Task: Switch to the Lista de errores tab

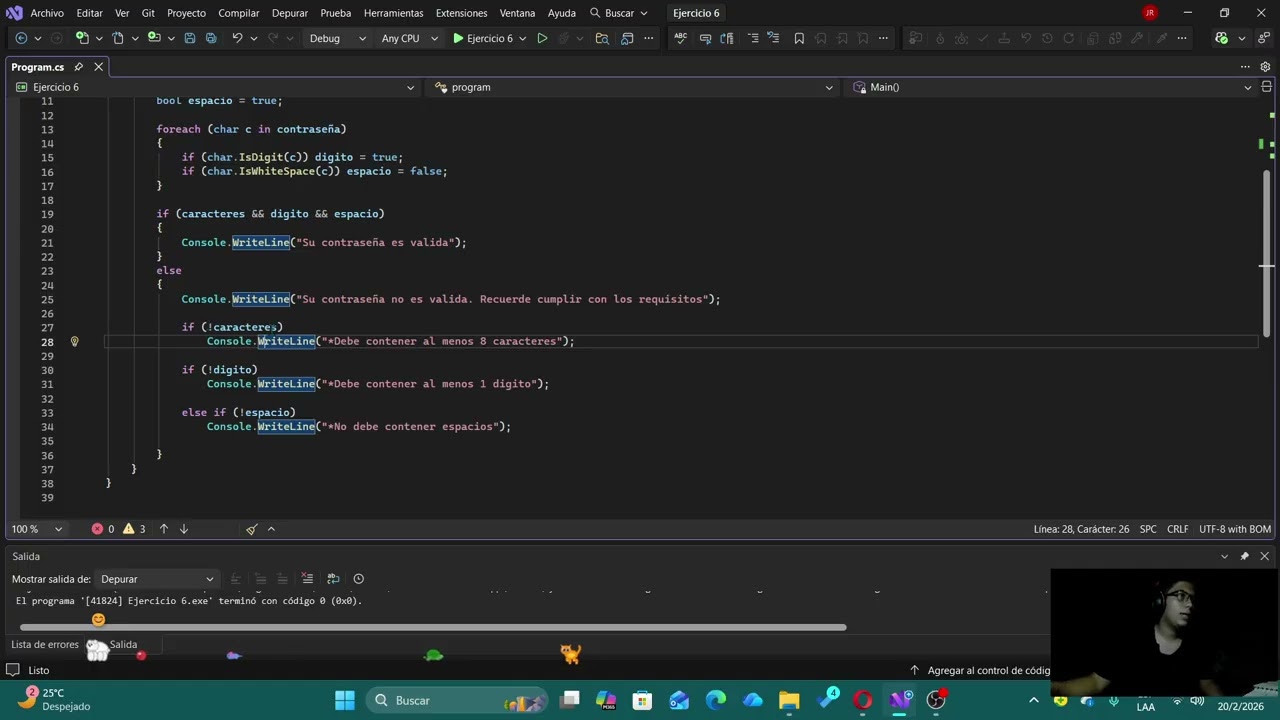Action: click(x=45, y=644)
